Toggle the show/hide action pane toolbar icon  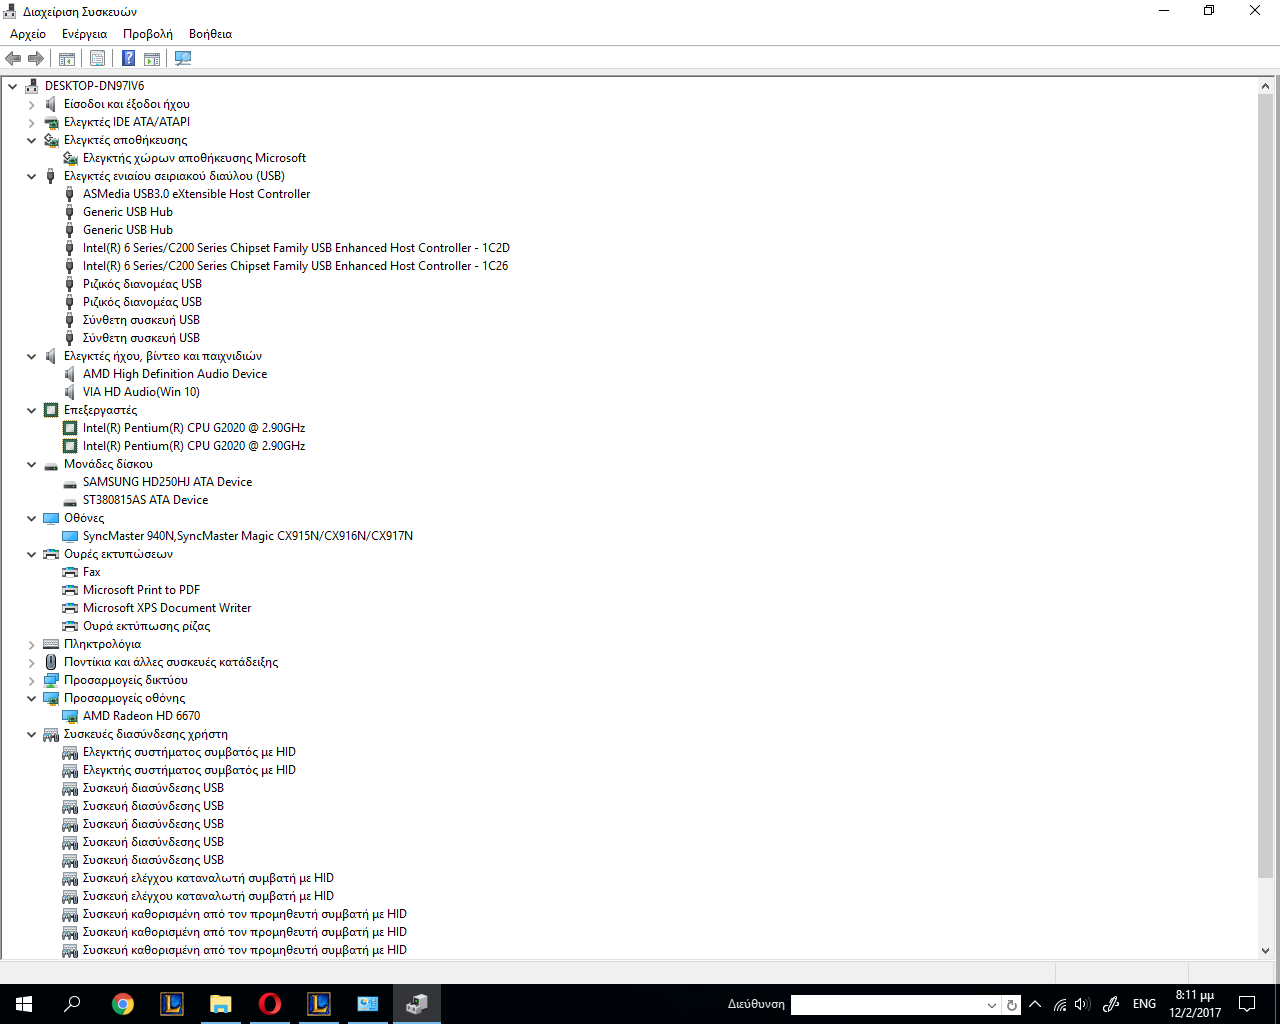(152, 58)
